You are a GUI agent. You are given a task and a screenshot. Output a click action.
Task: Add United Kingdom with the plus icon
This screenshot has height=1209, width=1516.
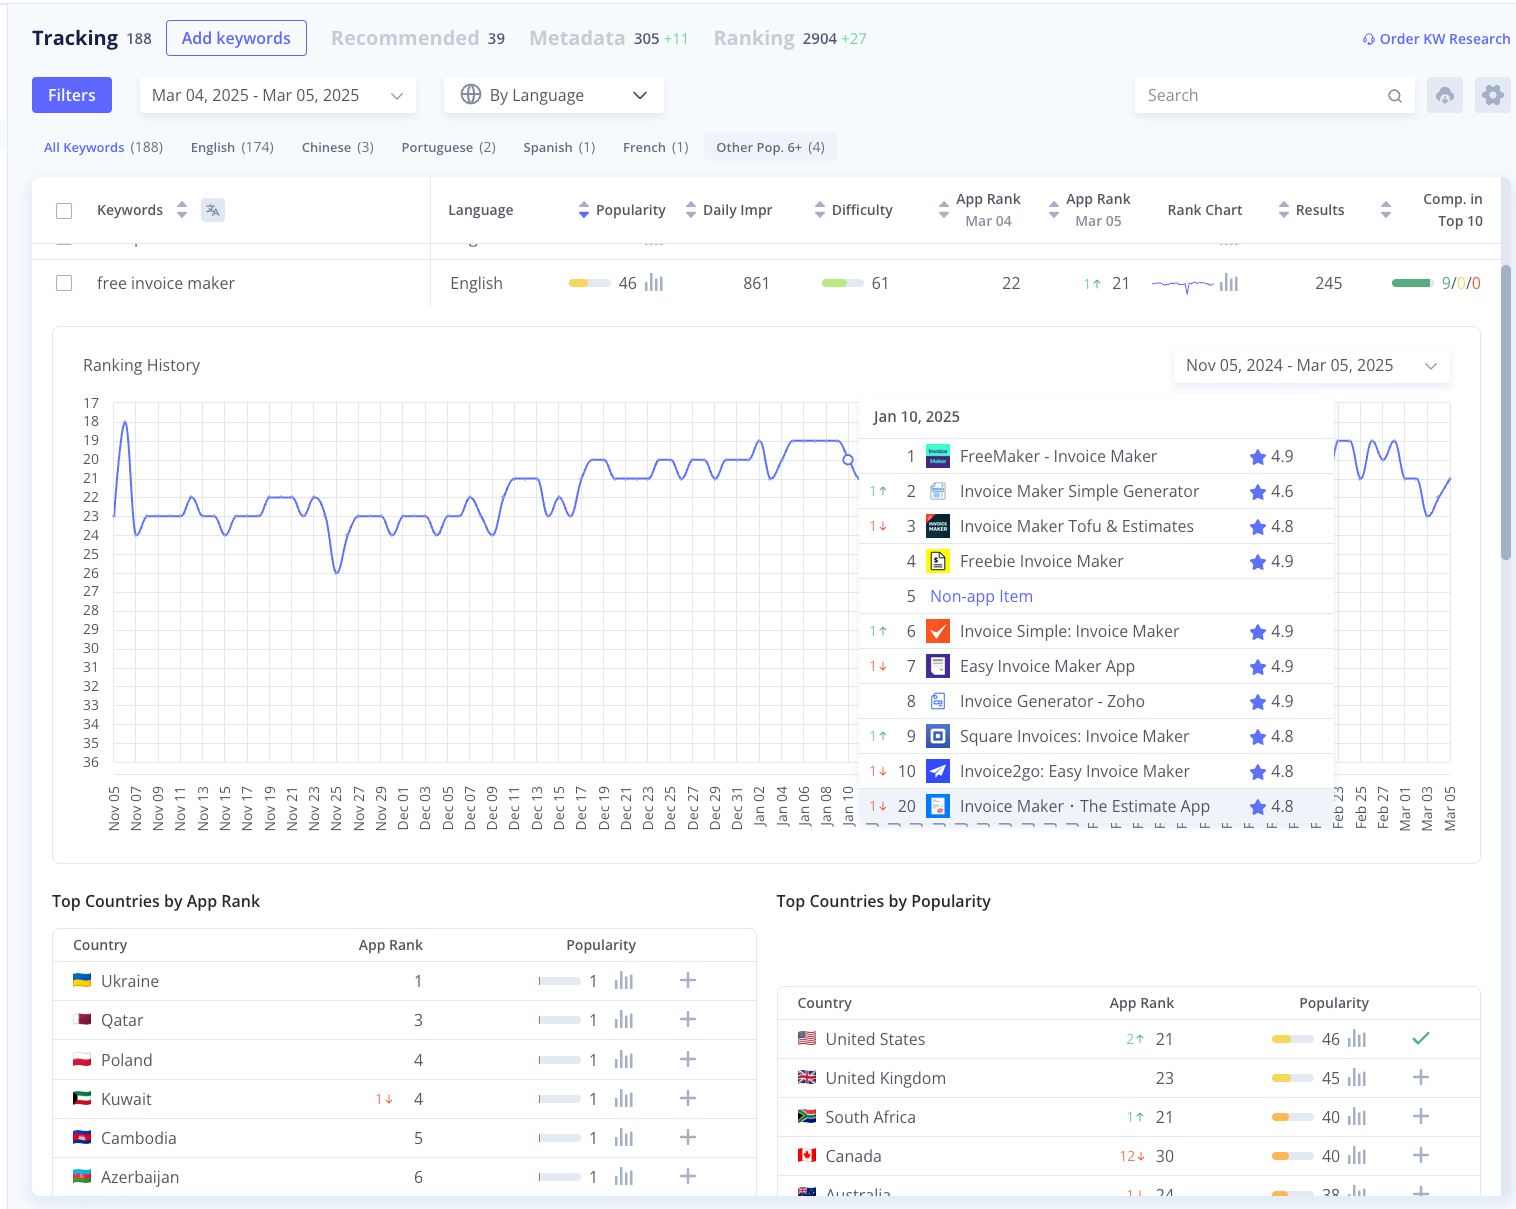tap(1421, 1077)
